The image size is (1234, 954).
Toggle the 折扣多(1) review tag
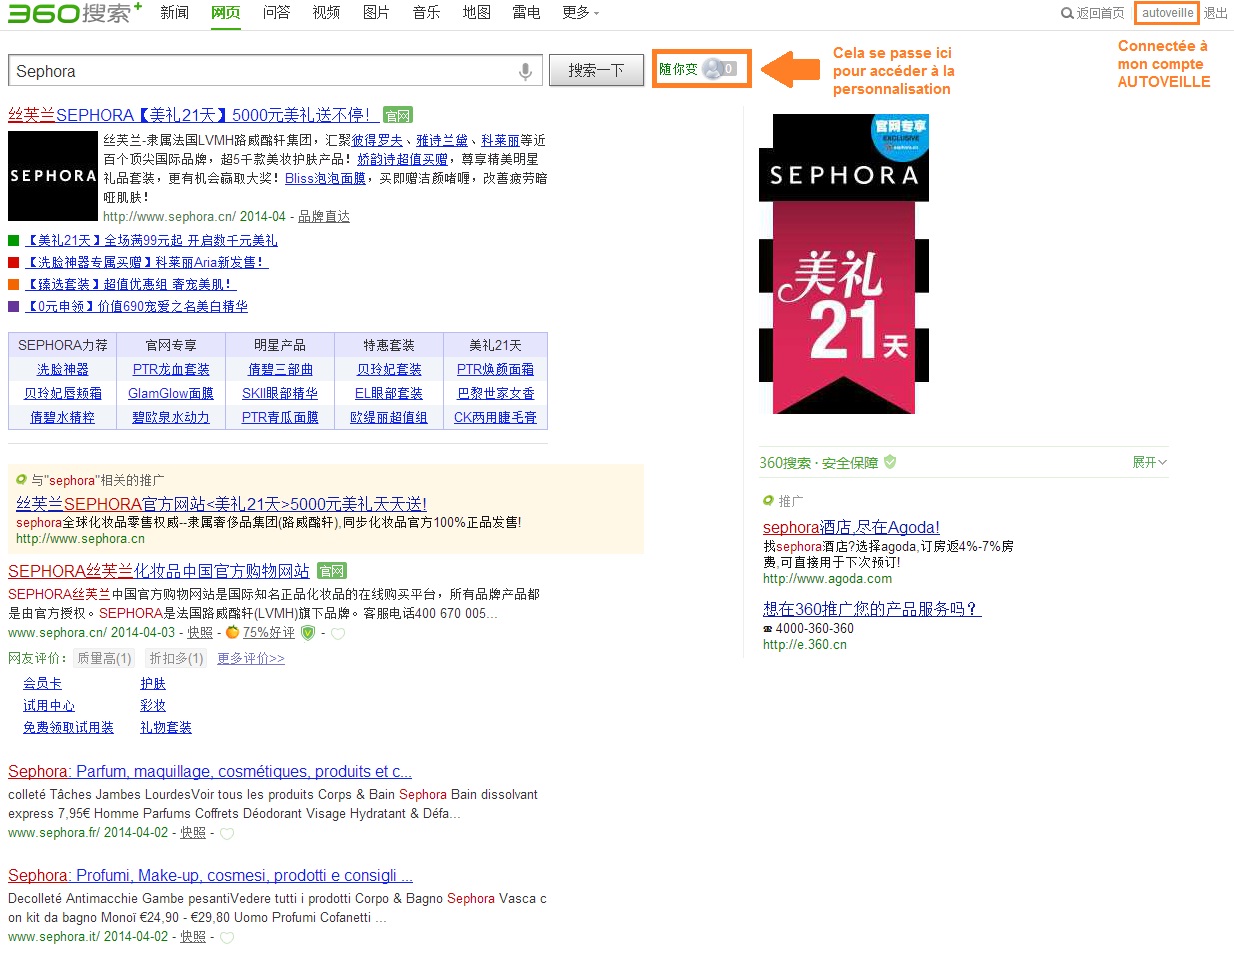(176, 658)
